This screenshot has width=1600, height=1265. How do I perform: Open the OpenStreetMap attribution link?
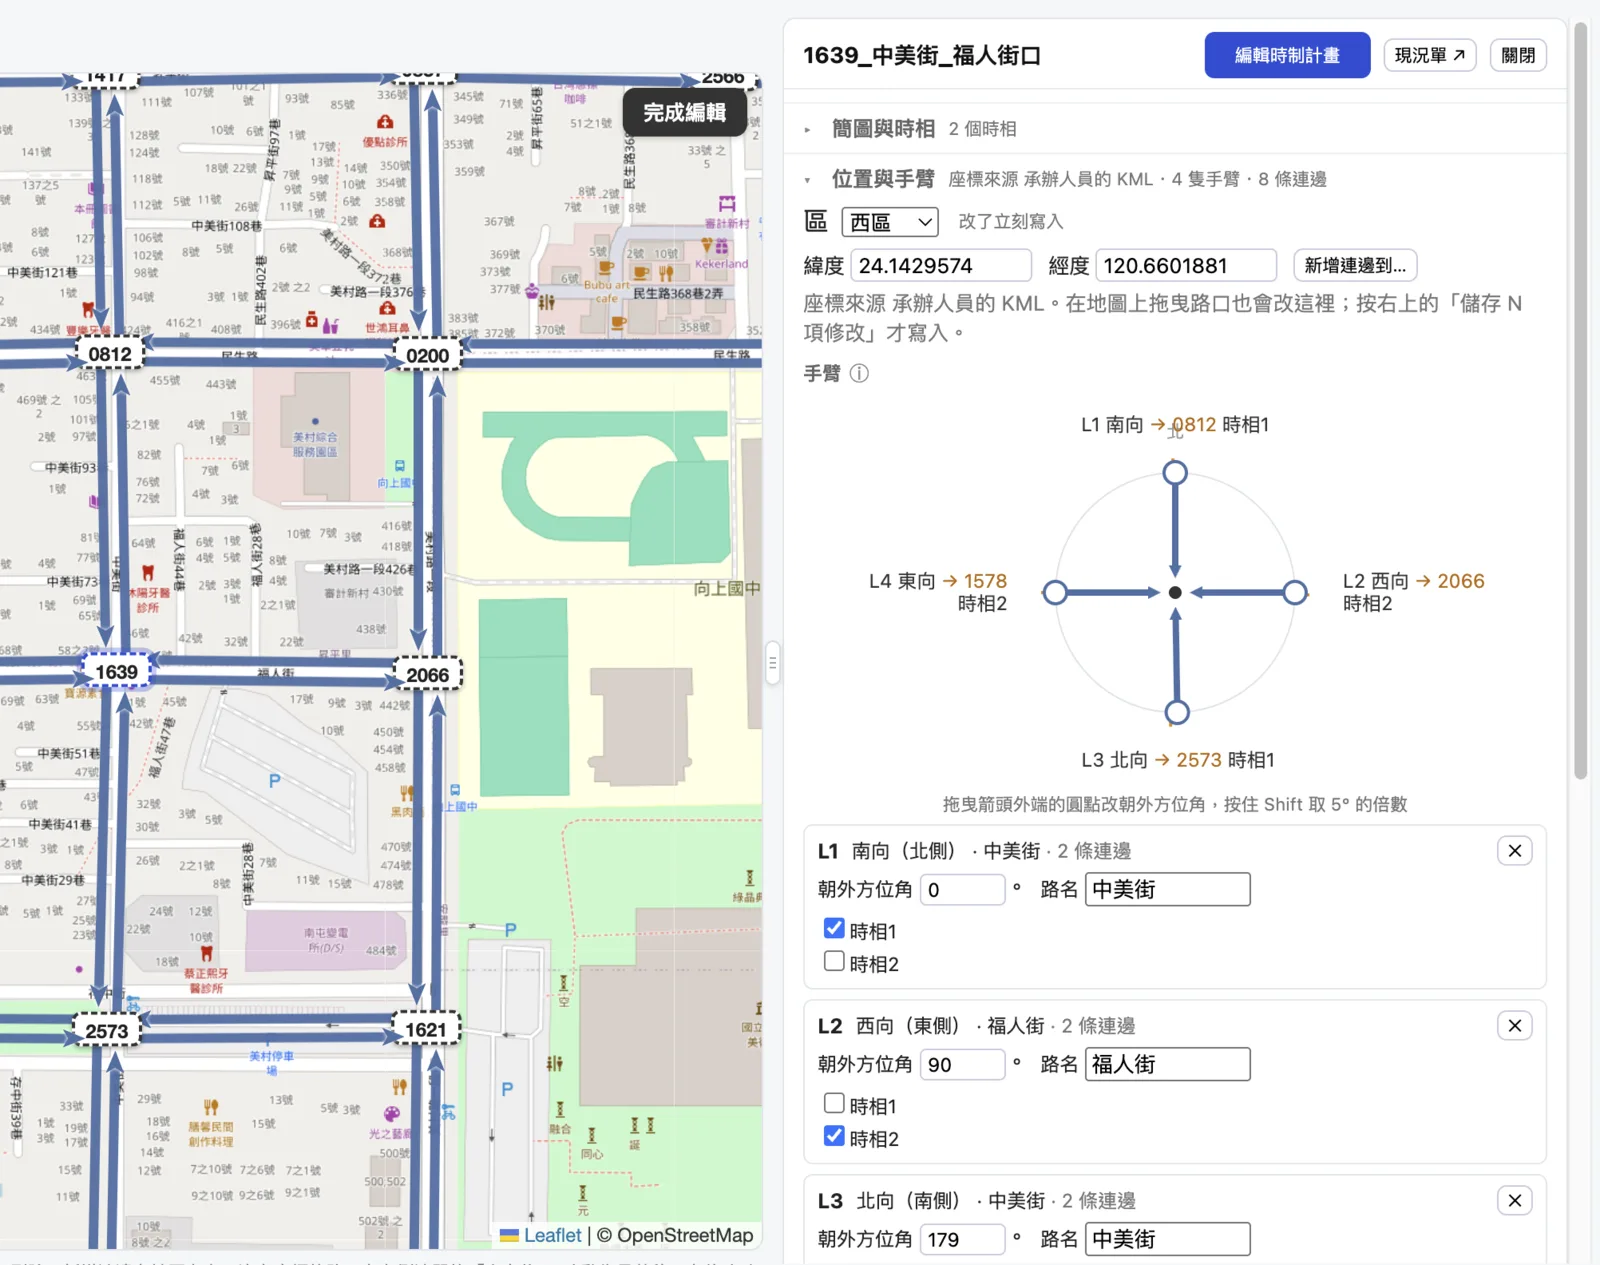pos(685,1235)
